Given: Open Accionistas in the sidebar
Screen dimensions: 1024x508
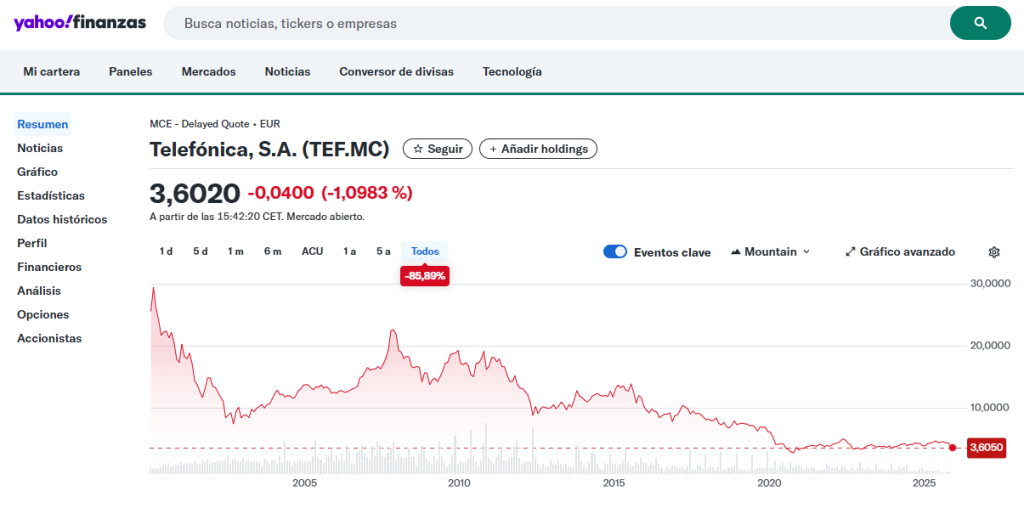Looking at the screenshot, I should 49,338.
